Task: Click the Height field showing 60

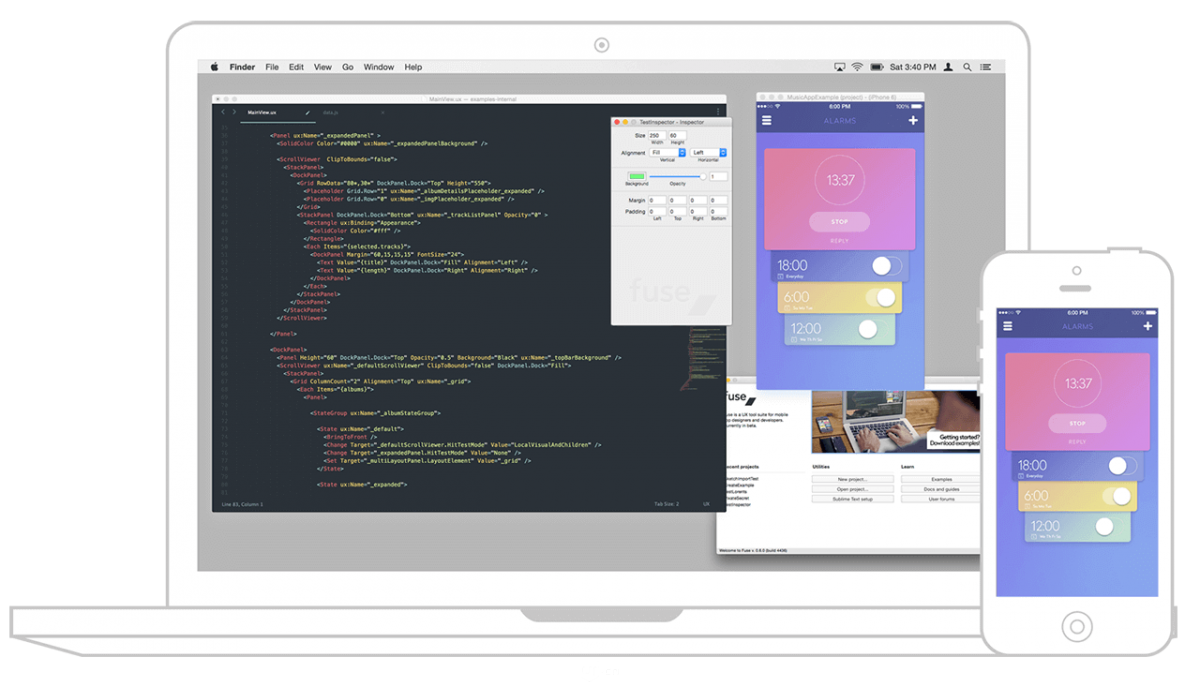Action: click(677, 135)
